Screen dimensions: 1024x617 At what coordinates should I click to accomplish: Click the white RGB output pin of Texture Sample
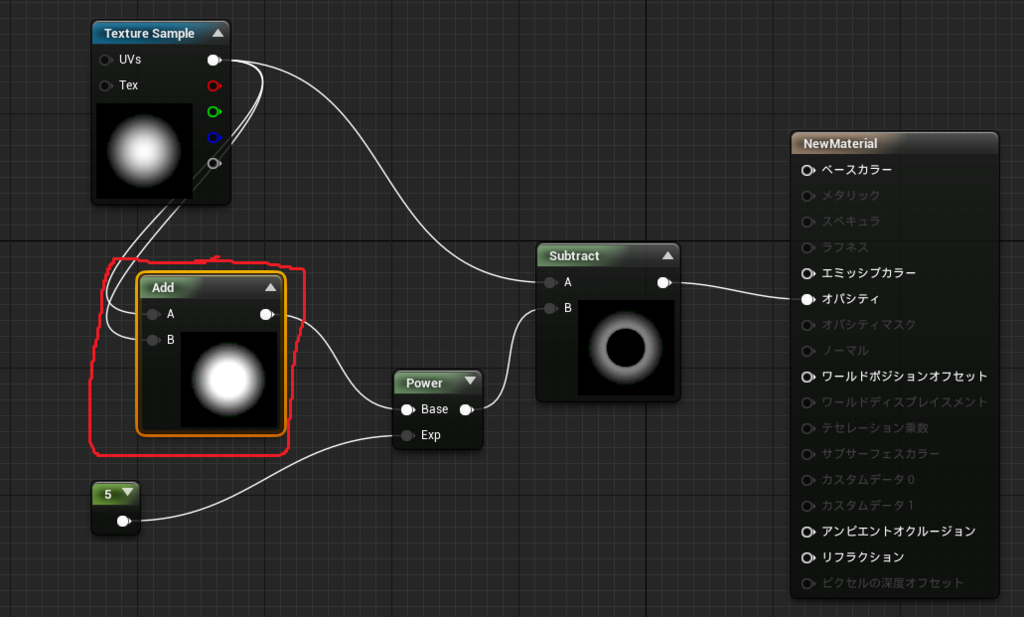coord(214,60)
